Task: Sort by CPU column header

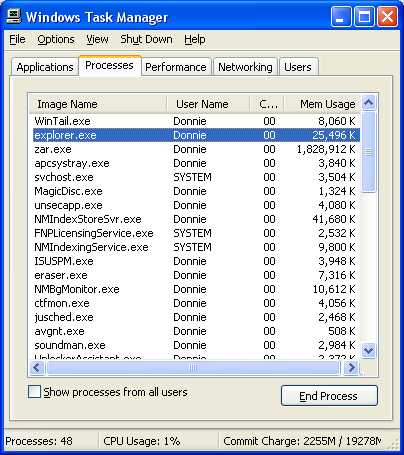Action: tap(267, 104)
